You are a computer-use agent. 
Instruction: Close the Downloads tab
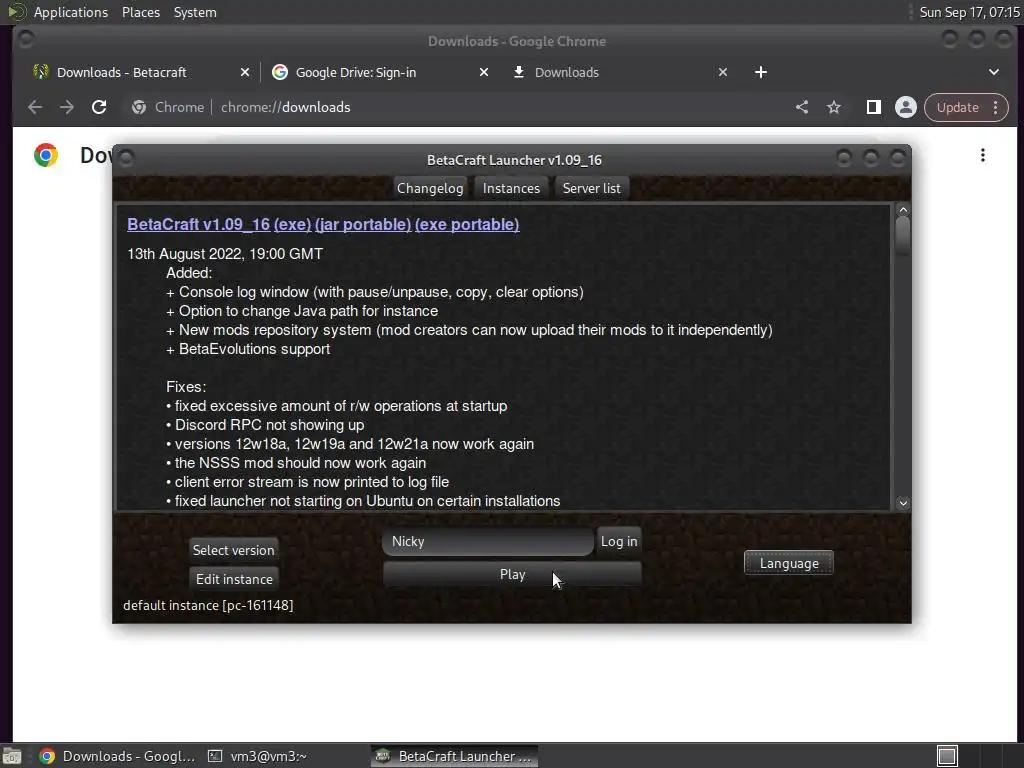coord(723,72)
